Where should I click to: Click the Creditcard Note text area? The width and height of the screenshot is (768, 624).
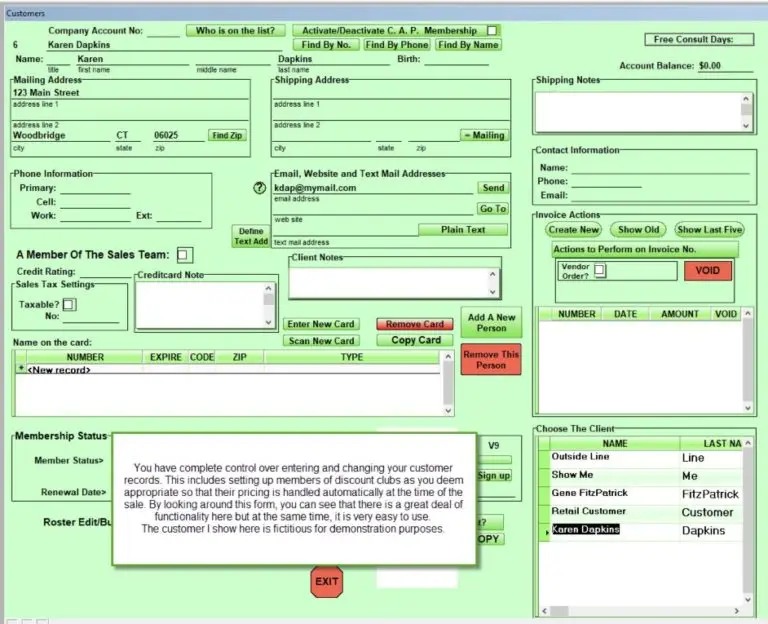pyautogui.click(x=200, y=305)
